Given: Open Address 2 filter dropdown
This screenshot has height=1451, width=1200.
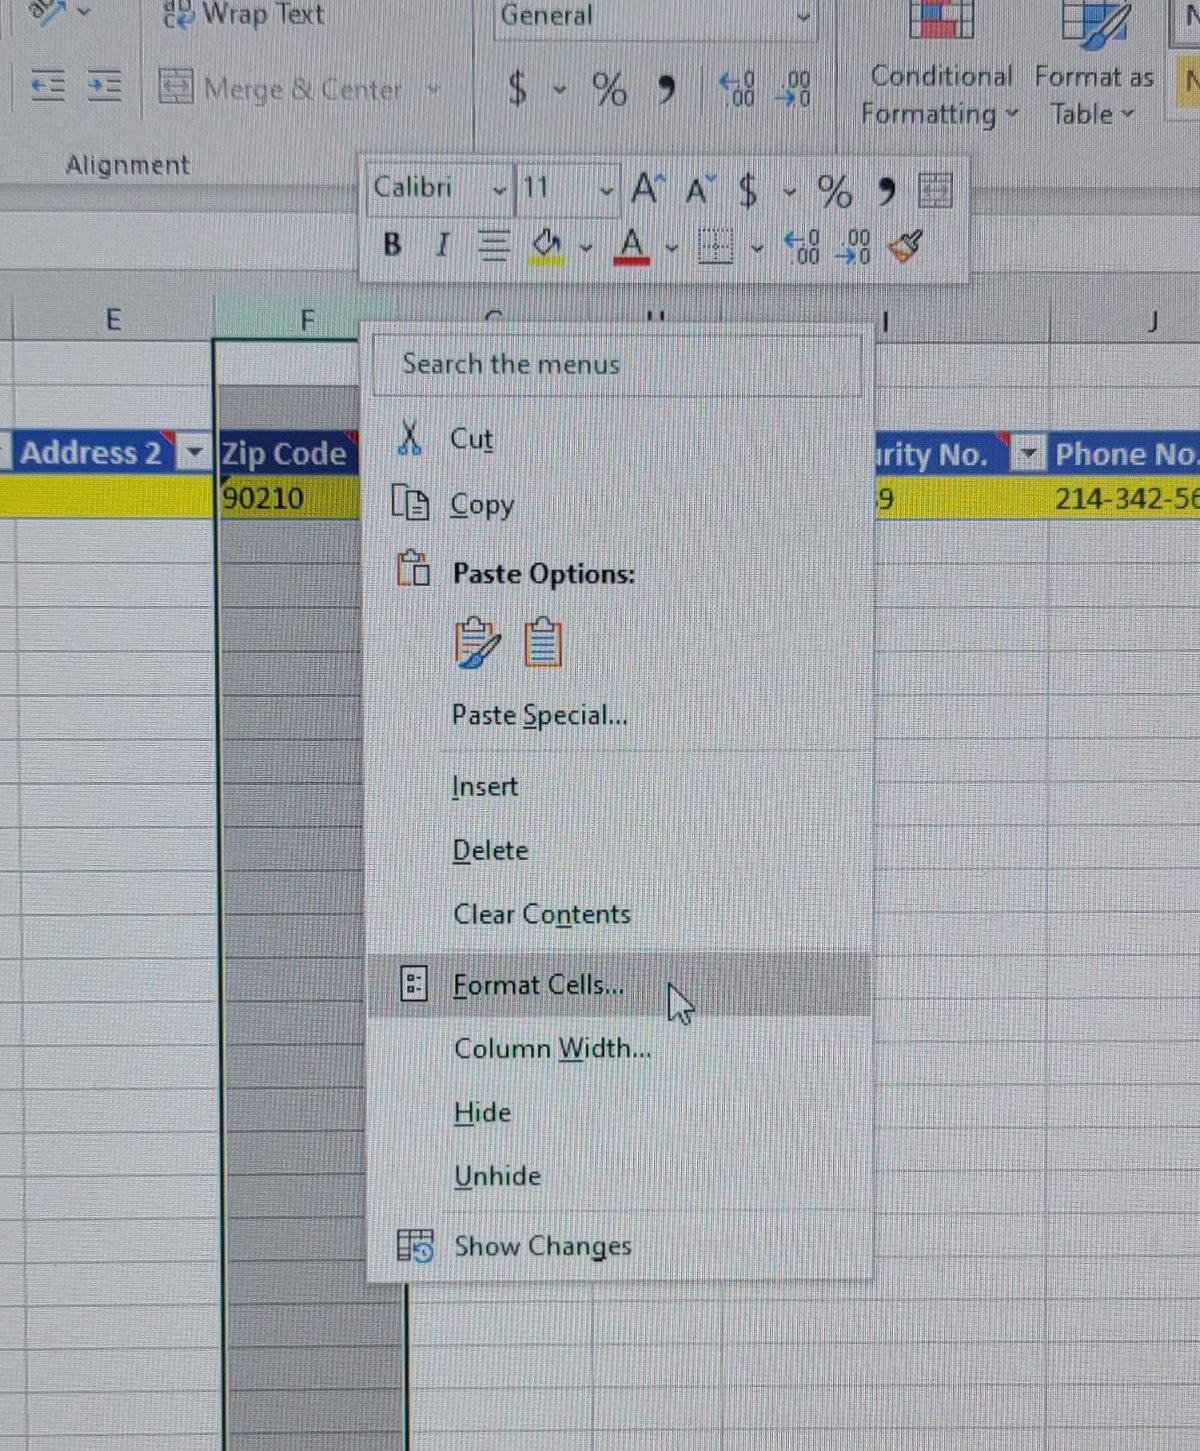Looking at the screenshot, I should click(x=193, y=454).
